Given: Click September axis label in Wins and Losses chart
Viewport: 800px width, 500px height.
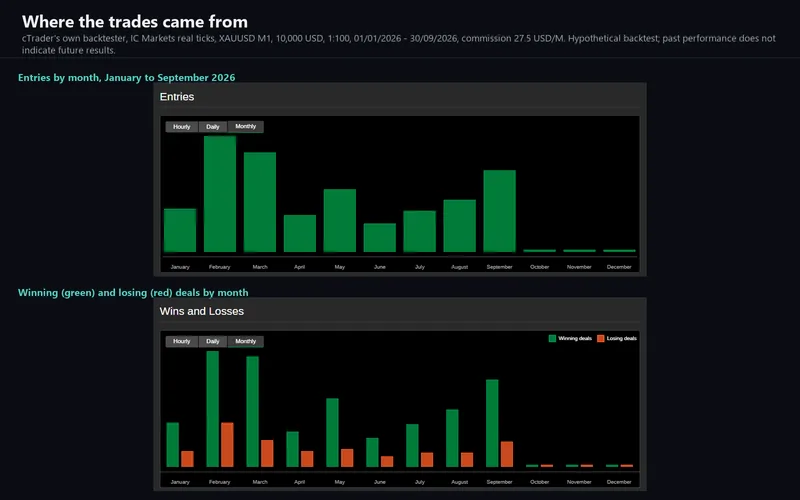Looking at the screenshot, I should [499, 482].
